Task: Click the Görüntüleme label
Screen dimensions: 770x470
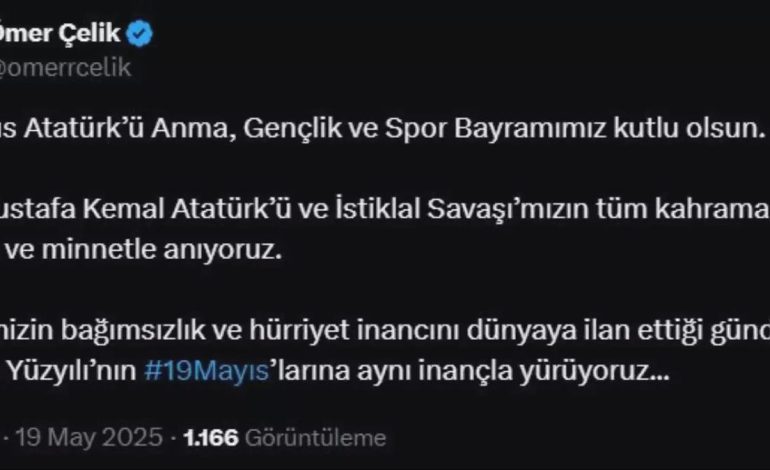Action: 315,438
